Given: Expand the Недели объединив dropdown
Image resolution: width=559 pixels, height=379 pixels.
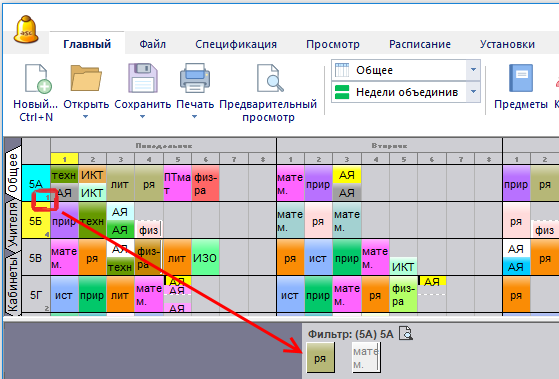Looking at the screenshot, I should click(x=473, y=92).
